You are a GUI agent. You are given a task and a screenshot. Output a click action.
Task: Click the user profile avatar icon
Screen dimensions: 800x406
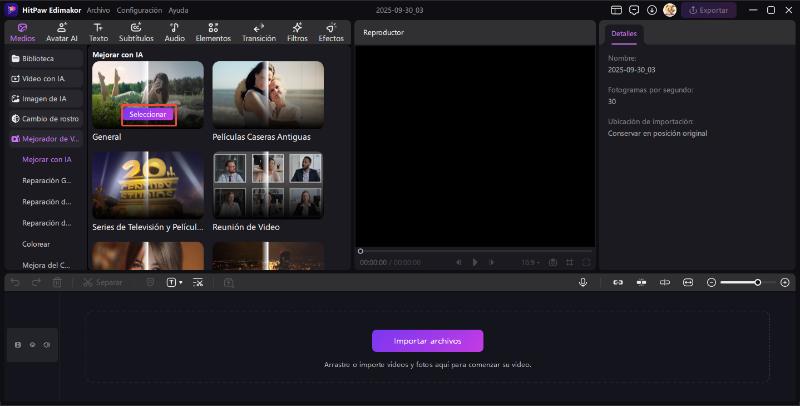pos(669,10)
